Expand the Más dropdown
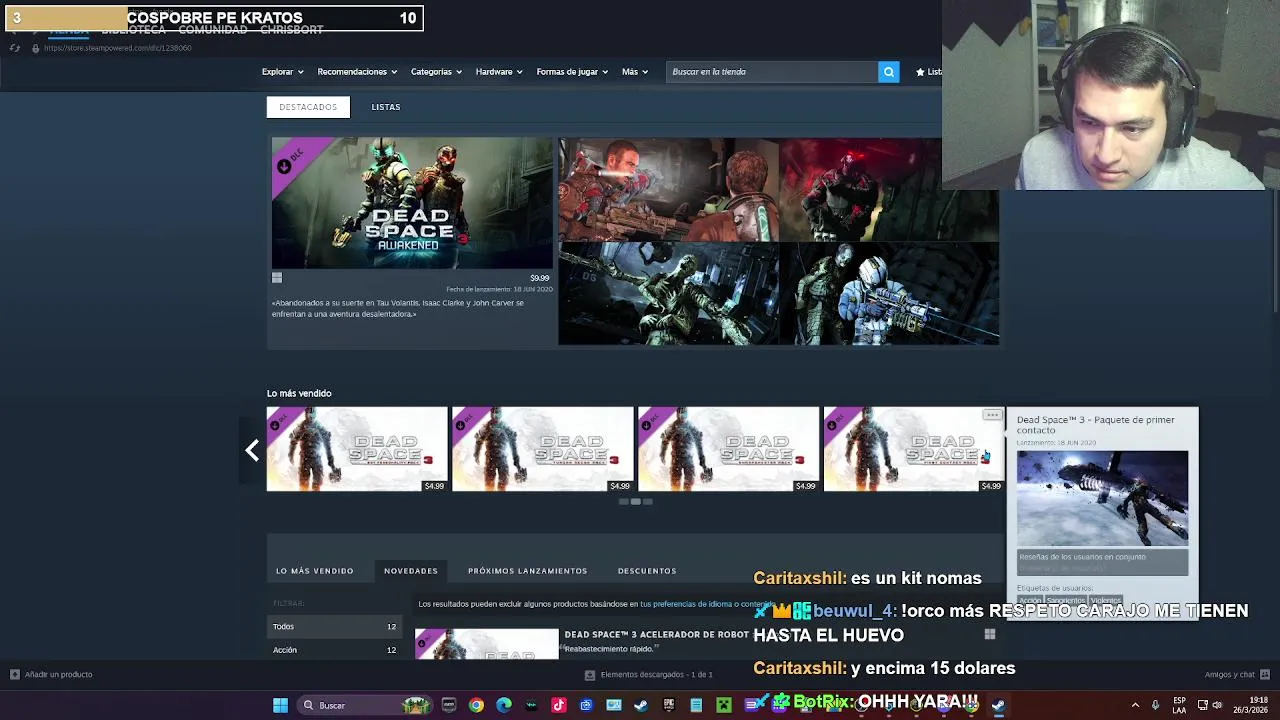This screenshot has width=1280, height=720. pos(635,72)
